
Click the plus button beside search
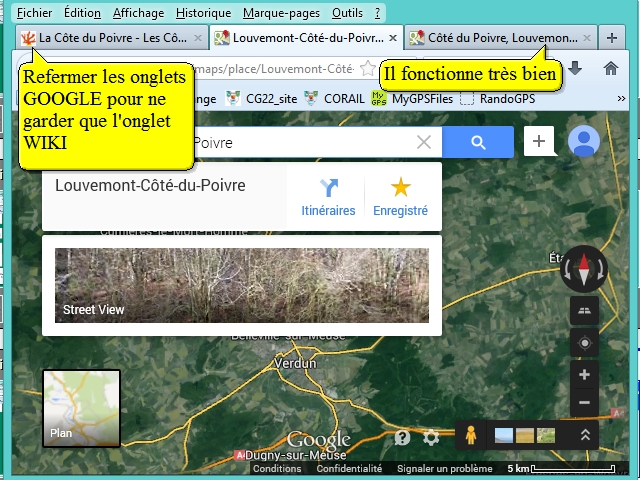coord(539,141)
